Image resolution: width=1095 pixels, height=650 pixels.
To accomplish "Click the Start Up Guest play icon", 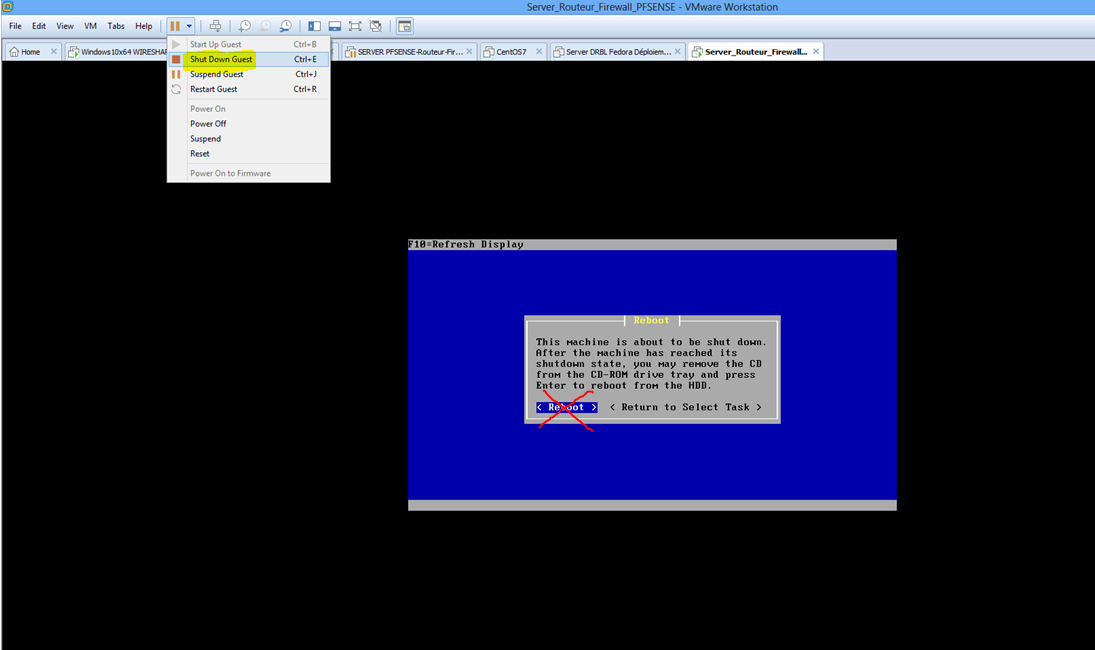I will coord(176,44).
